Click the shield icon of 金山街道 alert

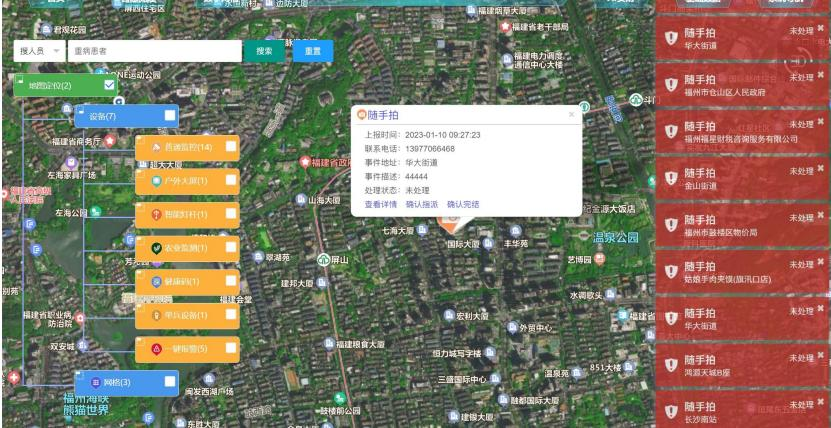[671, 179]
